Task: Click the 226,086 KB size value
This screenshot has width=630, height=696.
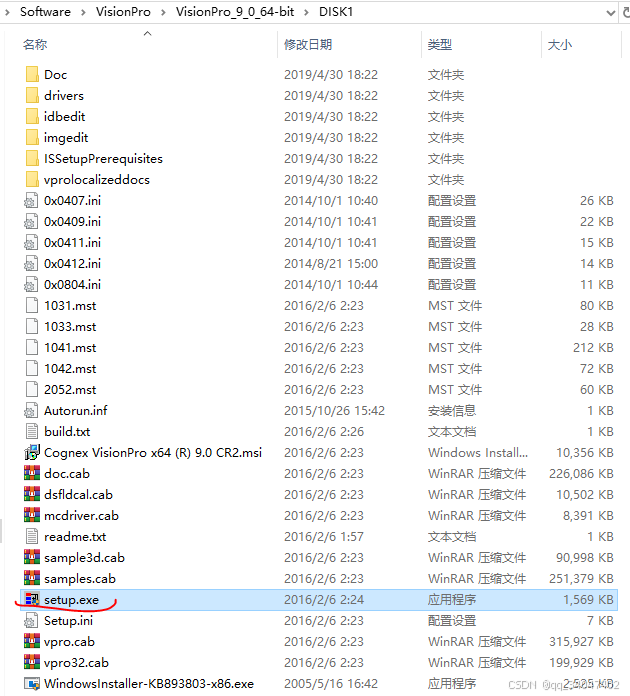Action: pos(581,474)
